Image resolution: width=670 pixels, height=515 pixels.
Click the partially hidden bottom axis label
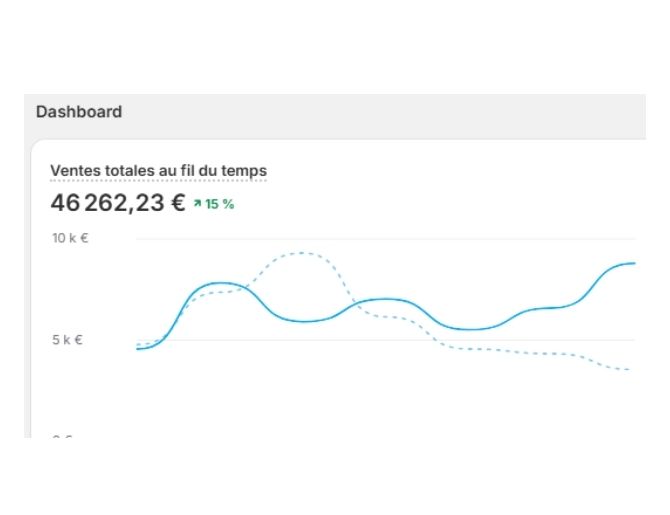click(x=62, y=436)
